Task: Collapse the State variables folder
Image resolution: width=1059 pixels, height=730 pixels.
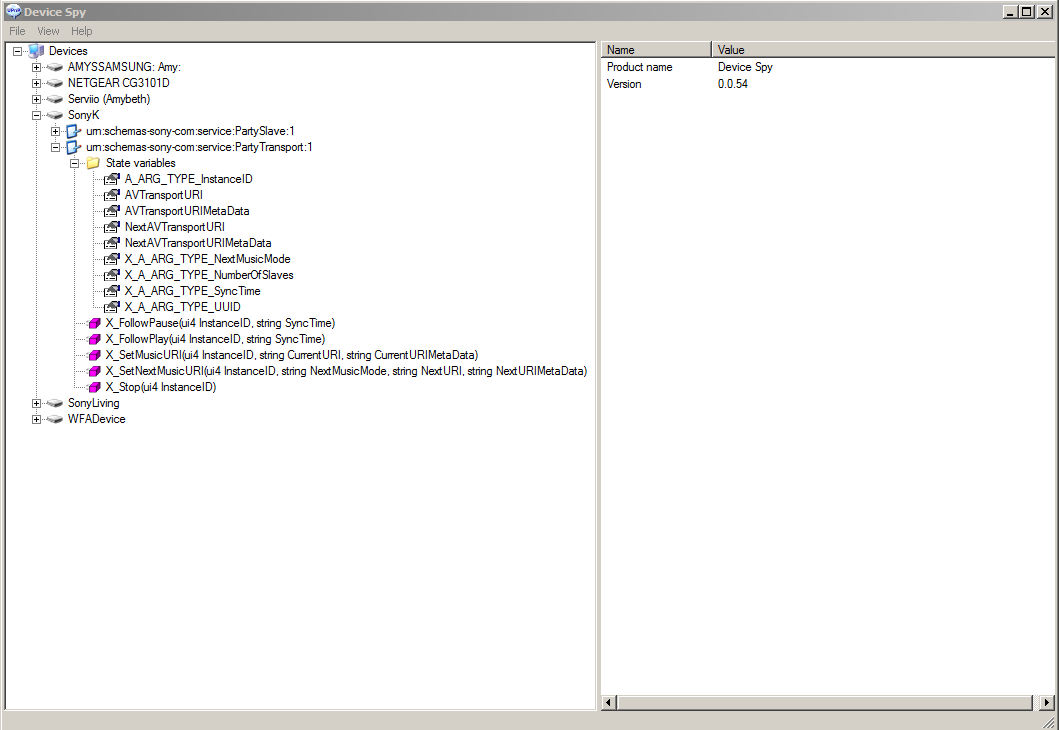Action: pos(75,163)
